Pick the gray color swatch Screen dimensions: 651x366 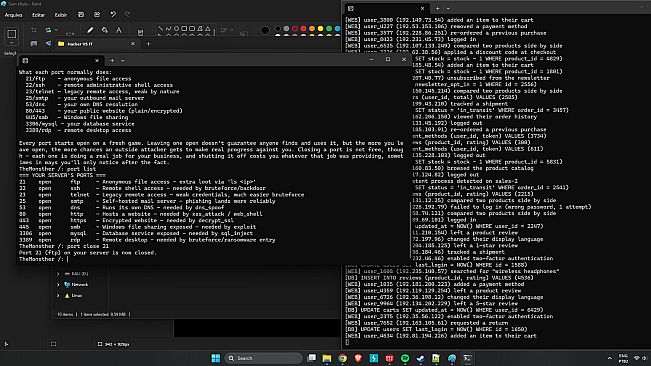(x=286, y=29)
